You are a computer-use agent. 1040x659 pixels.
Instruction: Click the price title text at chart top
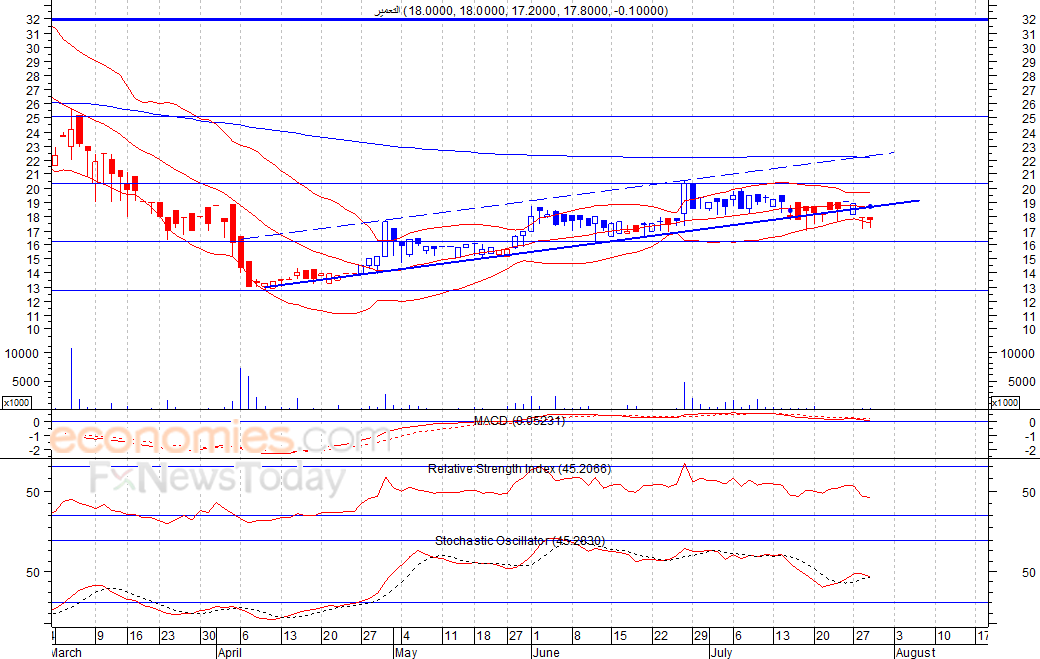520,10
